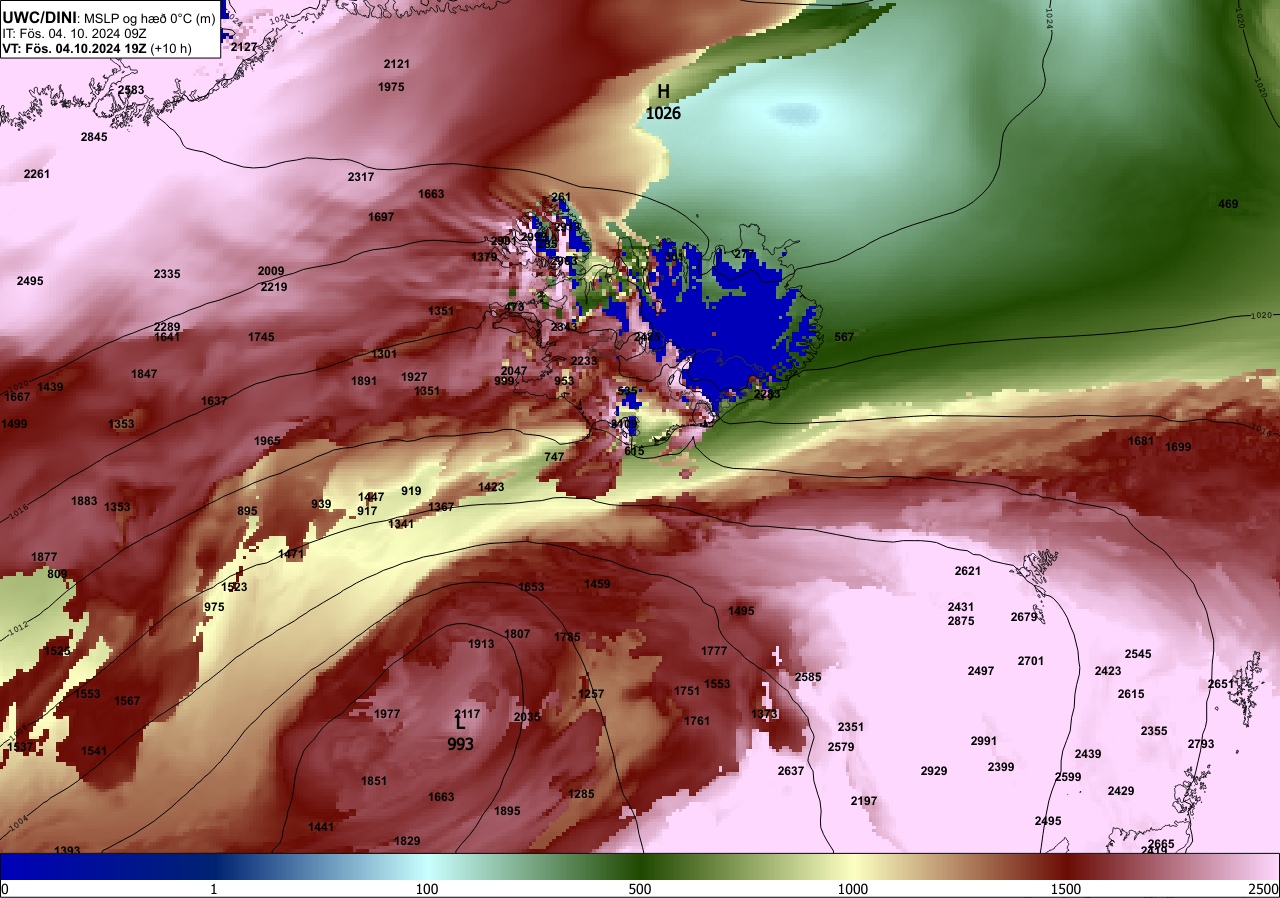Click the map value 2929

[x=934, y=771]
